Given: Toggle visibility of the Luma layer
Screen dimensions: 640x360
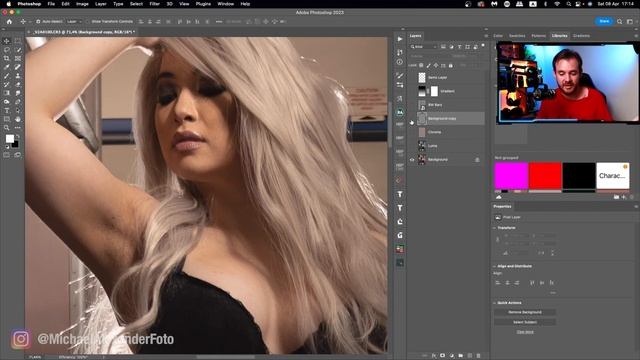Looking at the screenshot, I should coord(412,146).
